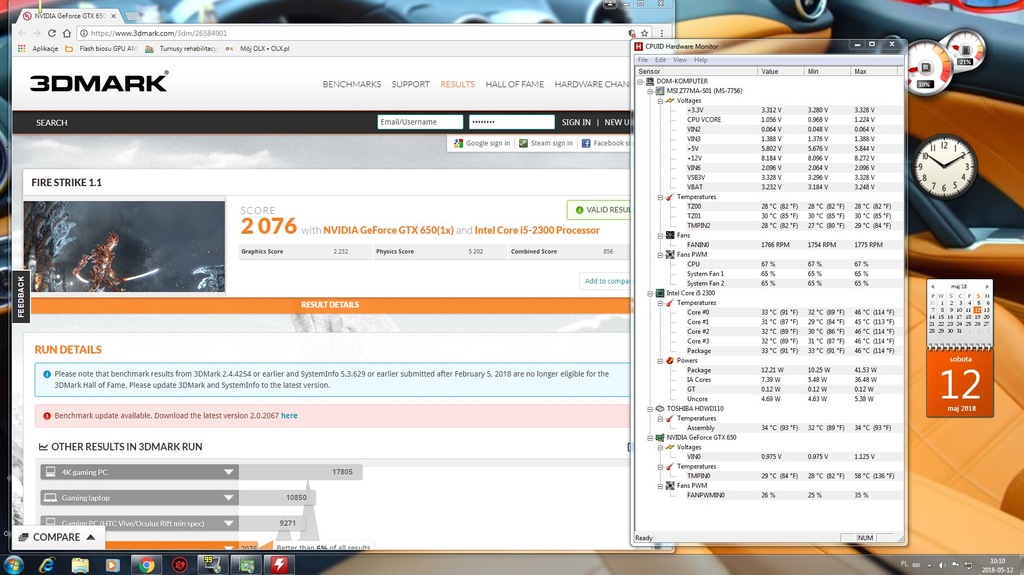Collapse the MSI Z77MA-S01 node
1024x575 pixels.
point(650,91)
